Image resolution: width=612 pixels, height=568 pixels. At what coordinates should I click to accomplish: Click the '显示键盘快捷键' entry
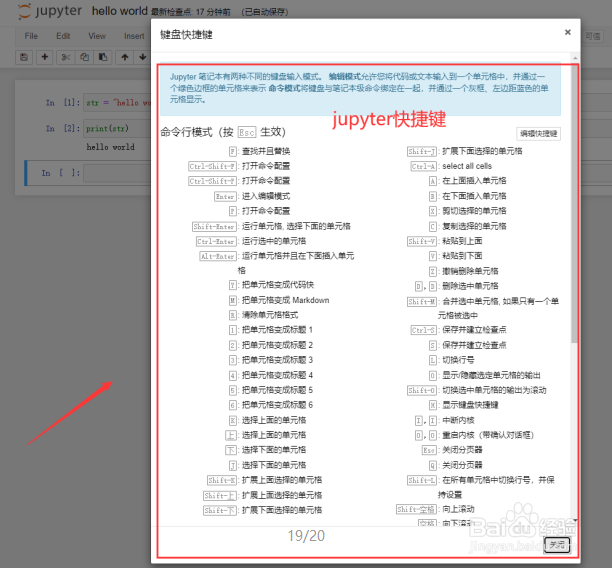(464, 405)
